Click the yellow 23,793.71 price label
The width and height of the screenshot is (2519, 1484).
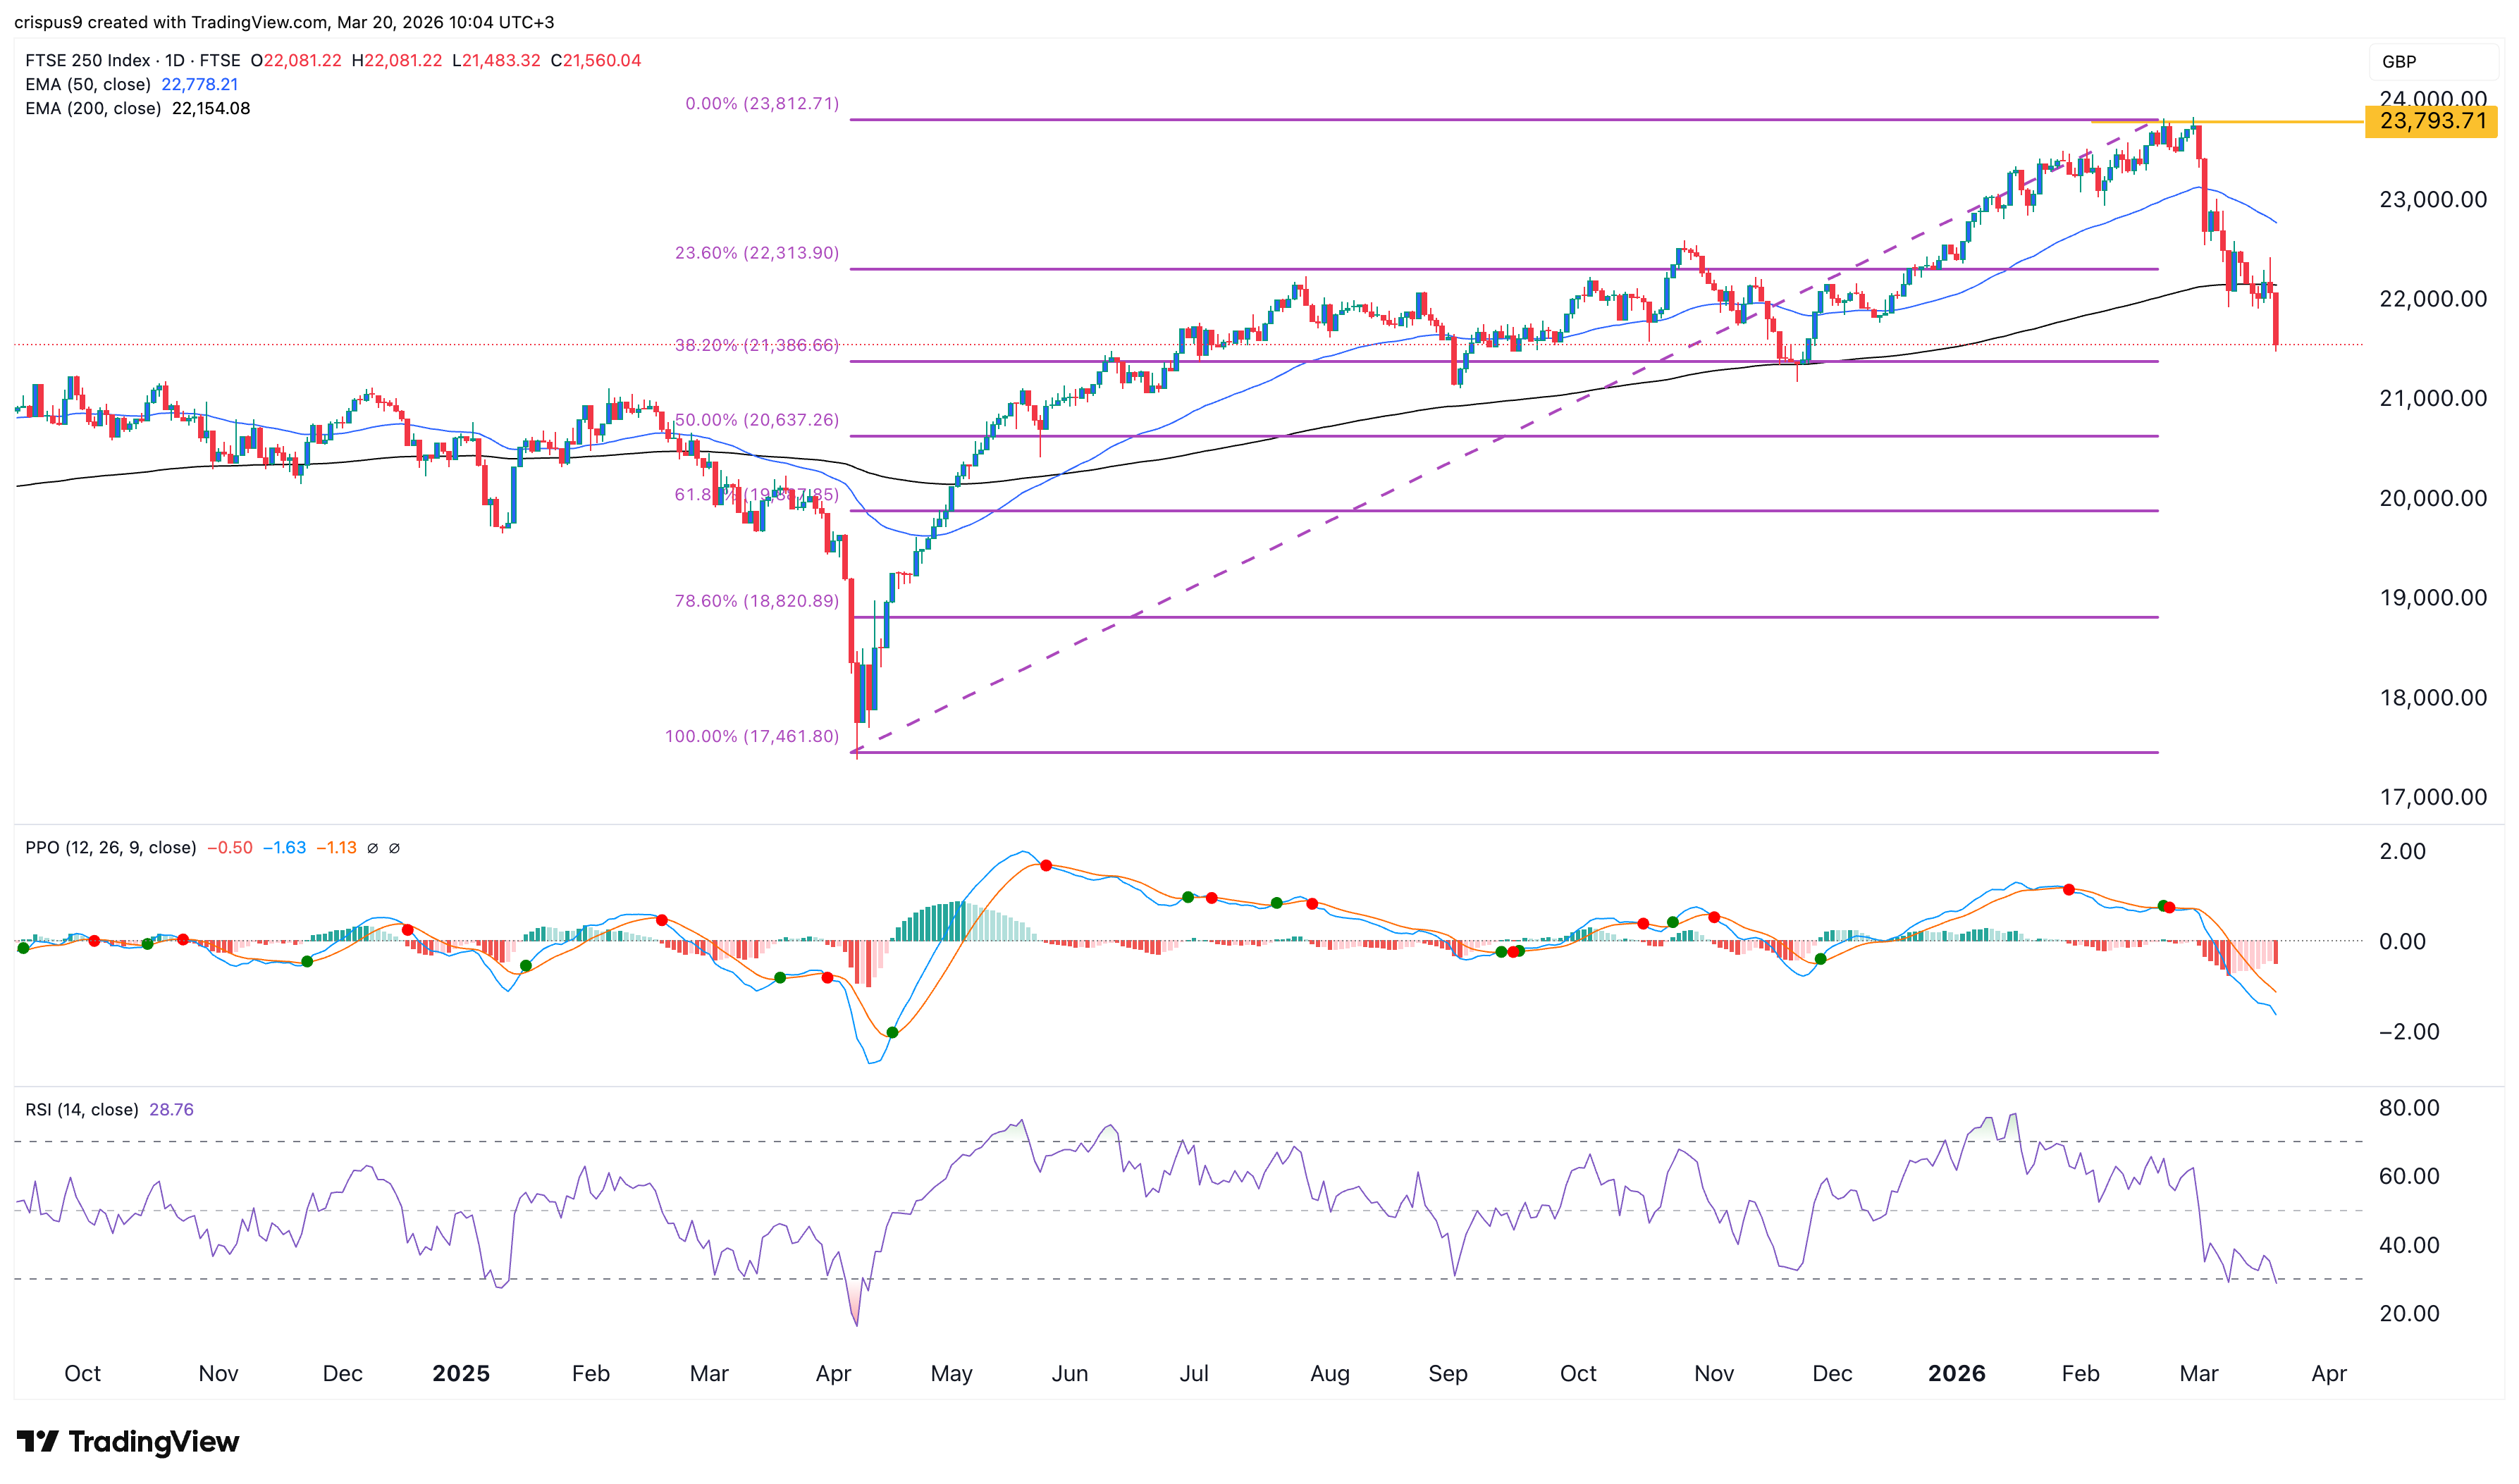[2431, 121]
